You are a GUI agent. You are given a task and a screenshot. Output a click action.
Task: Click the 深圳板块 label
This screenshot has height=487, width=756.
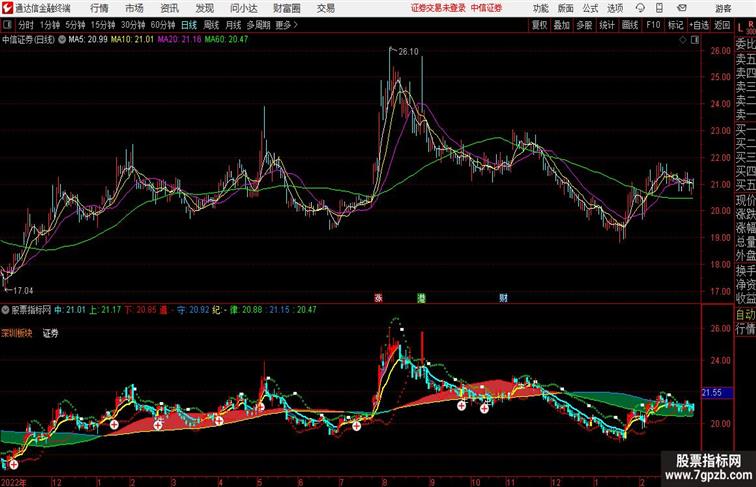[x=16, y=333]
